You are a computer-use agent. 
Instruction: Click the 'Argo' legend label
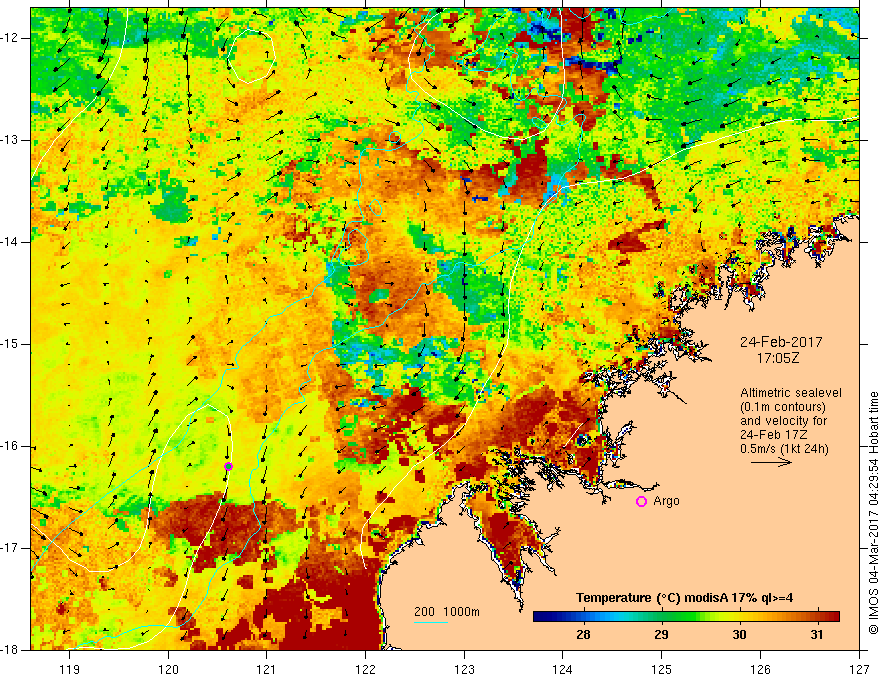666,501
